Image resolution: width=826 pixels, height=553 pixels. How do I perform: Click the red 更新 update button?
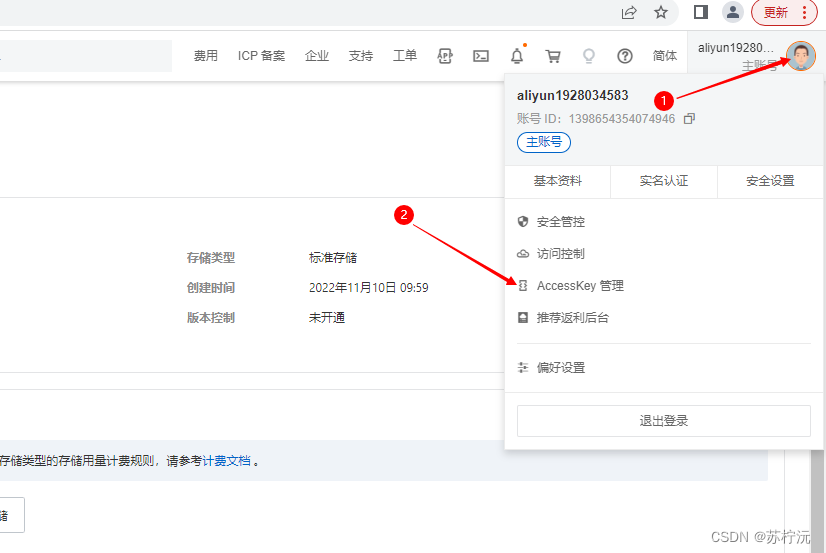point(784,12)
